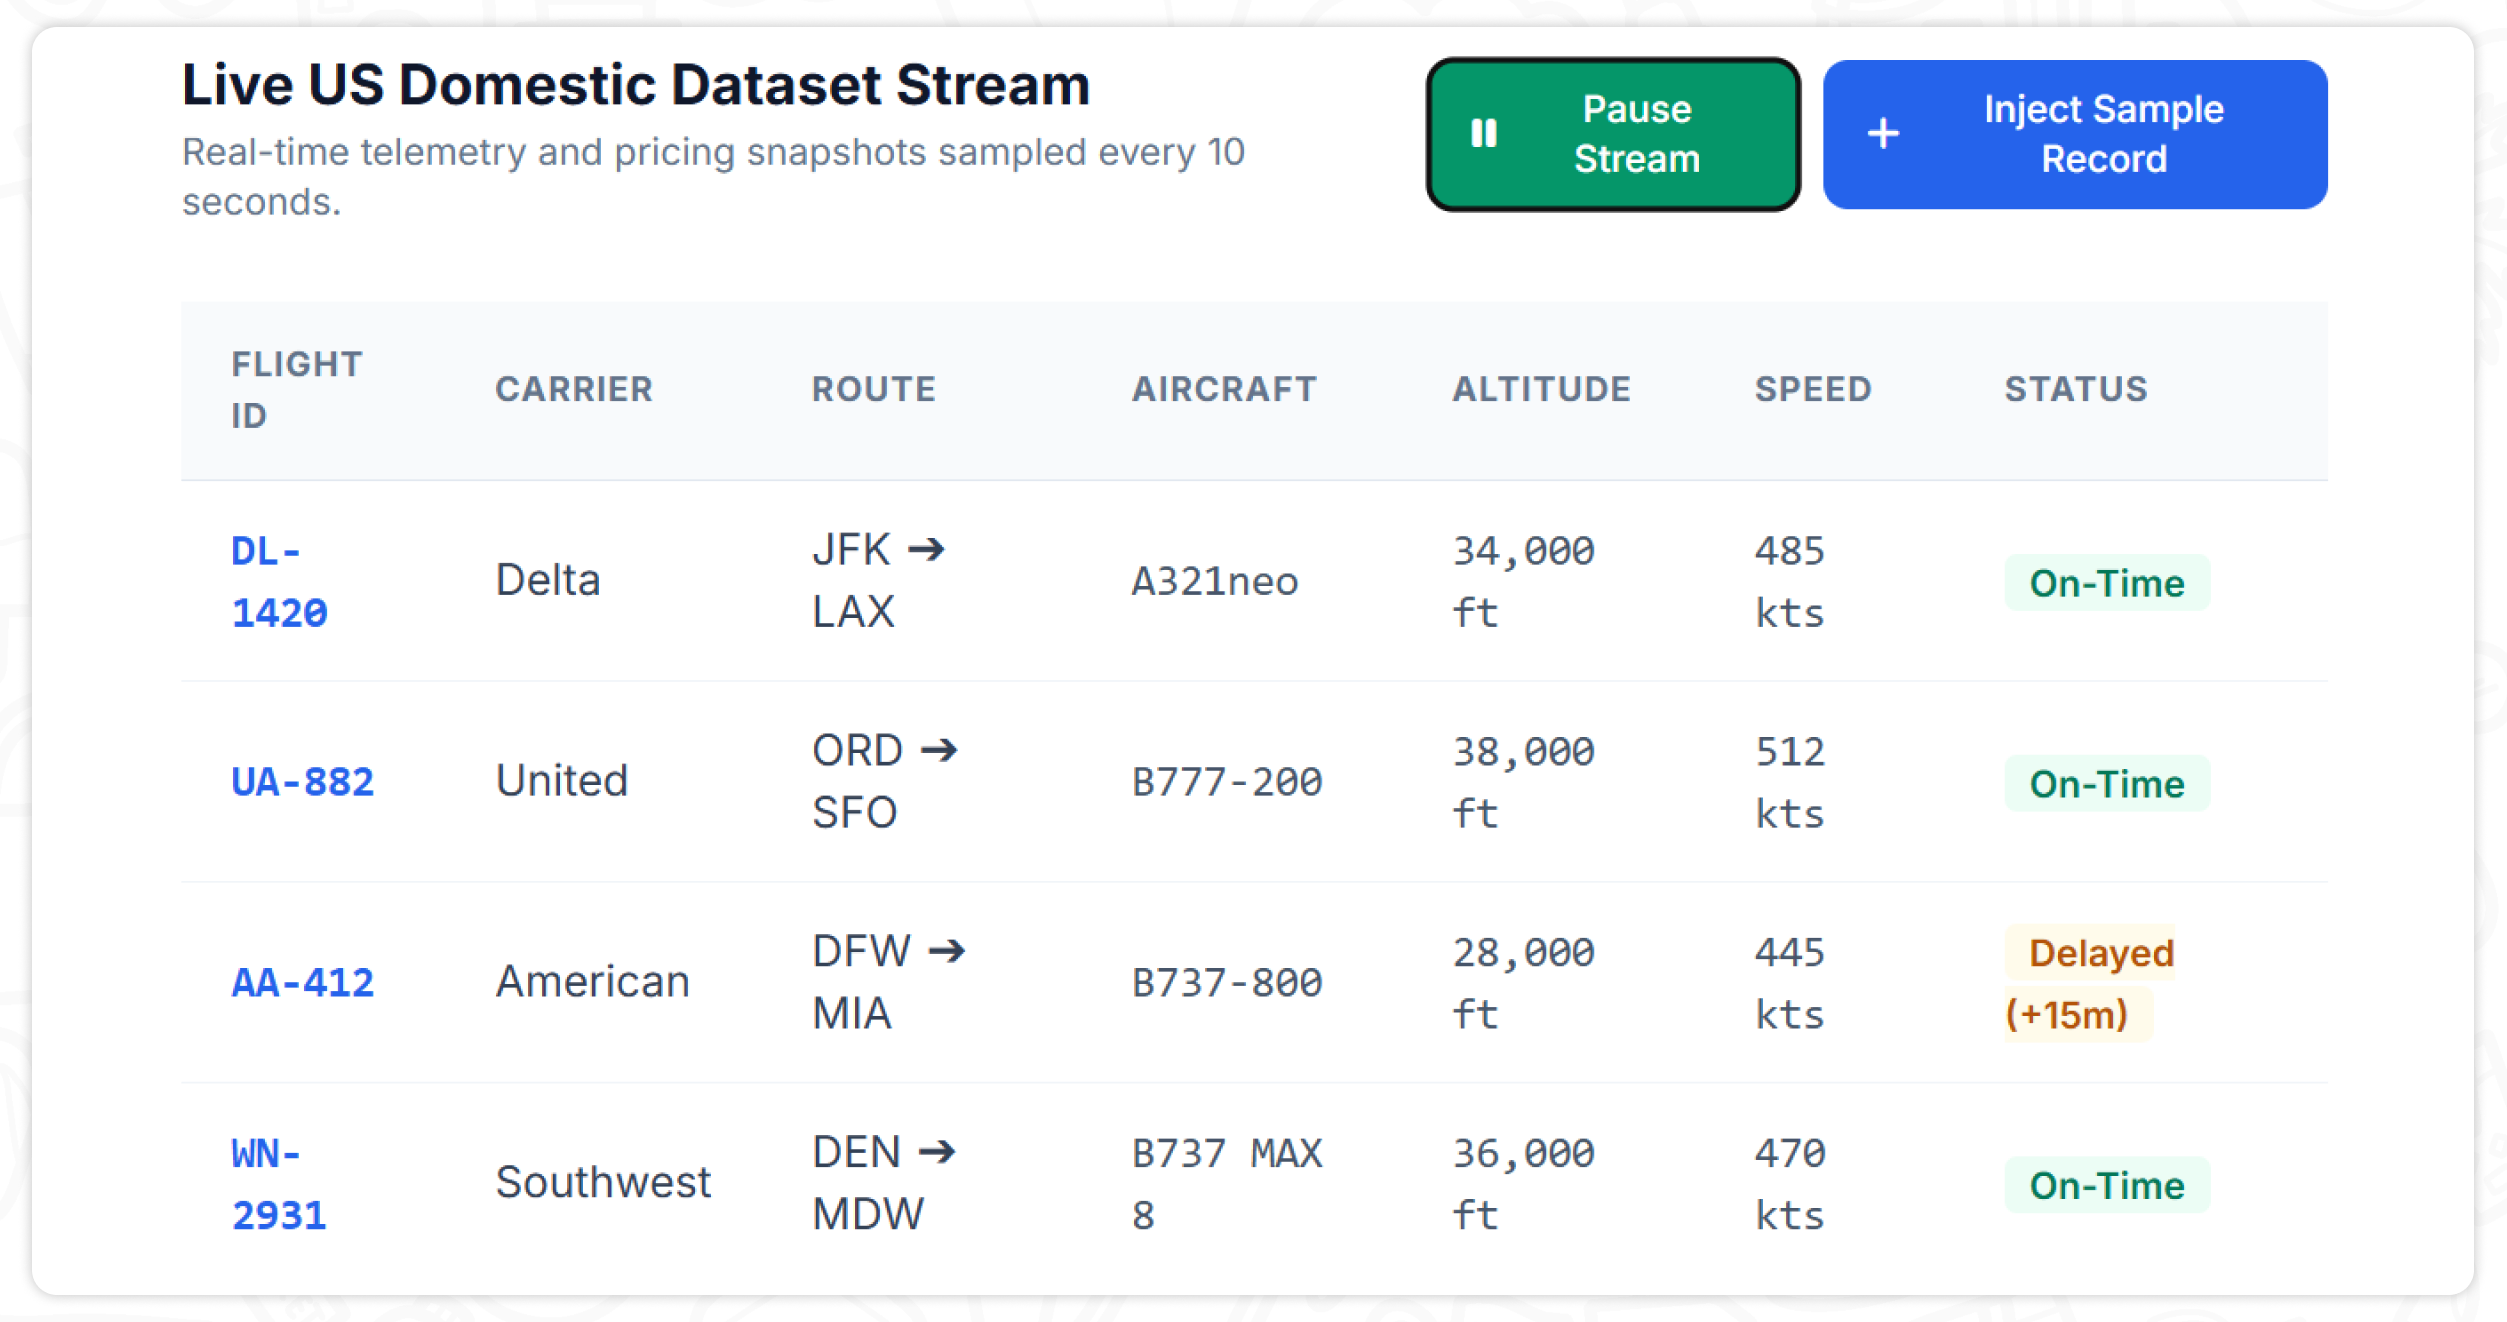
Task: Select the A321neo aircraft cell
Action: click(1215, 582)
